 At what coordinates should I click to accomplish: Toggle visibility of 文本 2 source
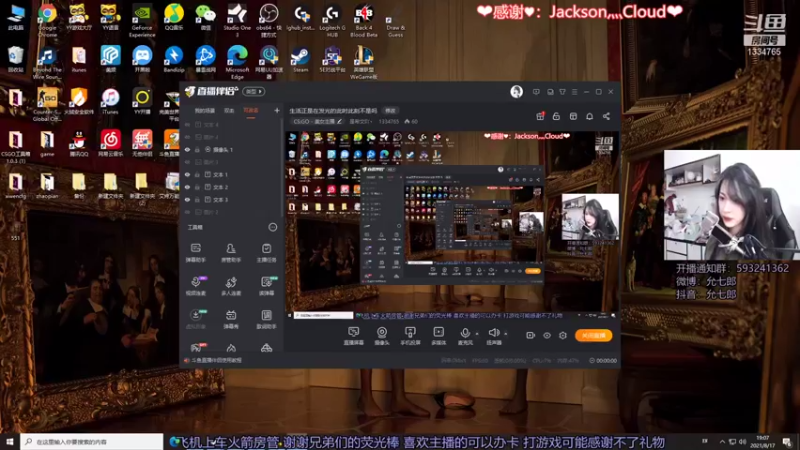point(187,187)
